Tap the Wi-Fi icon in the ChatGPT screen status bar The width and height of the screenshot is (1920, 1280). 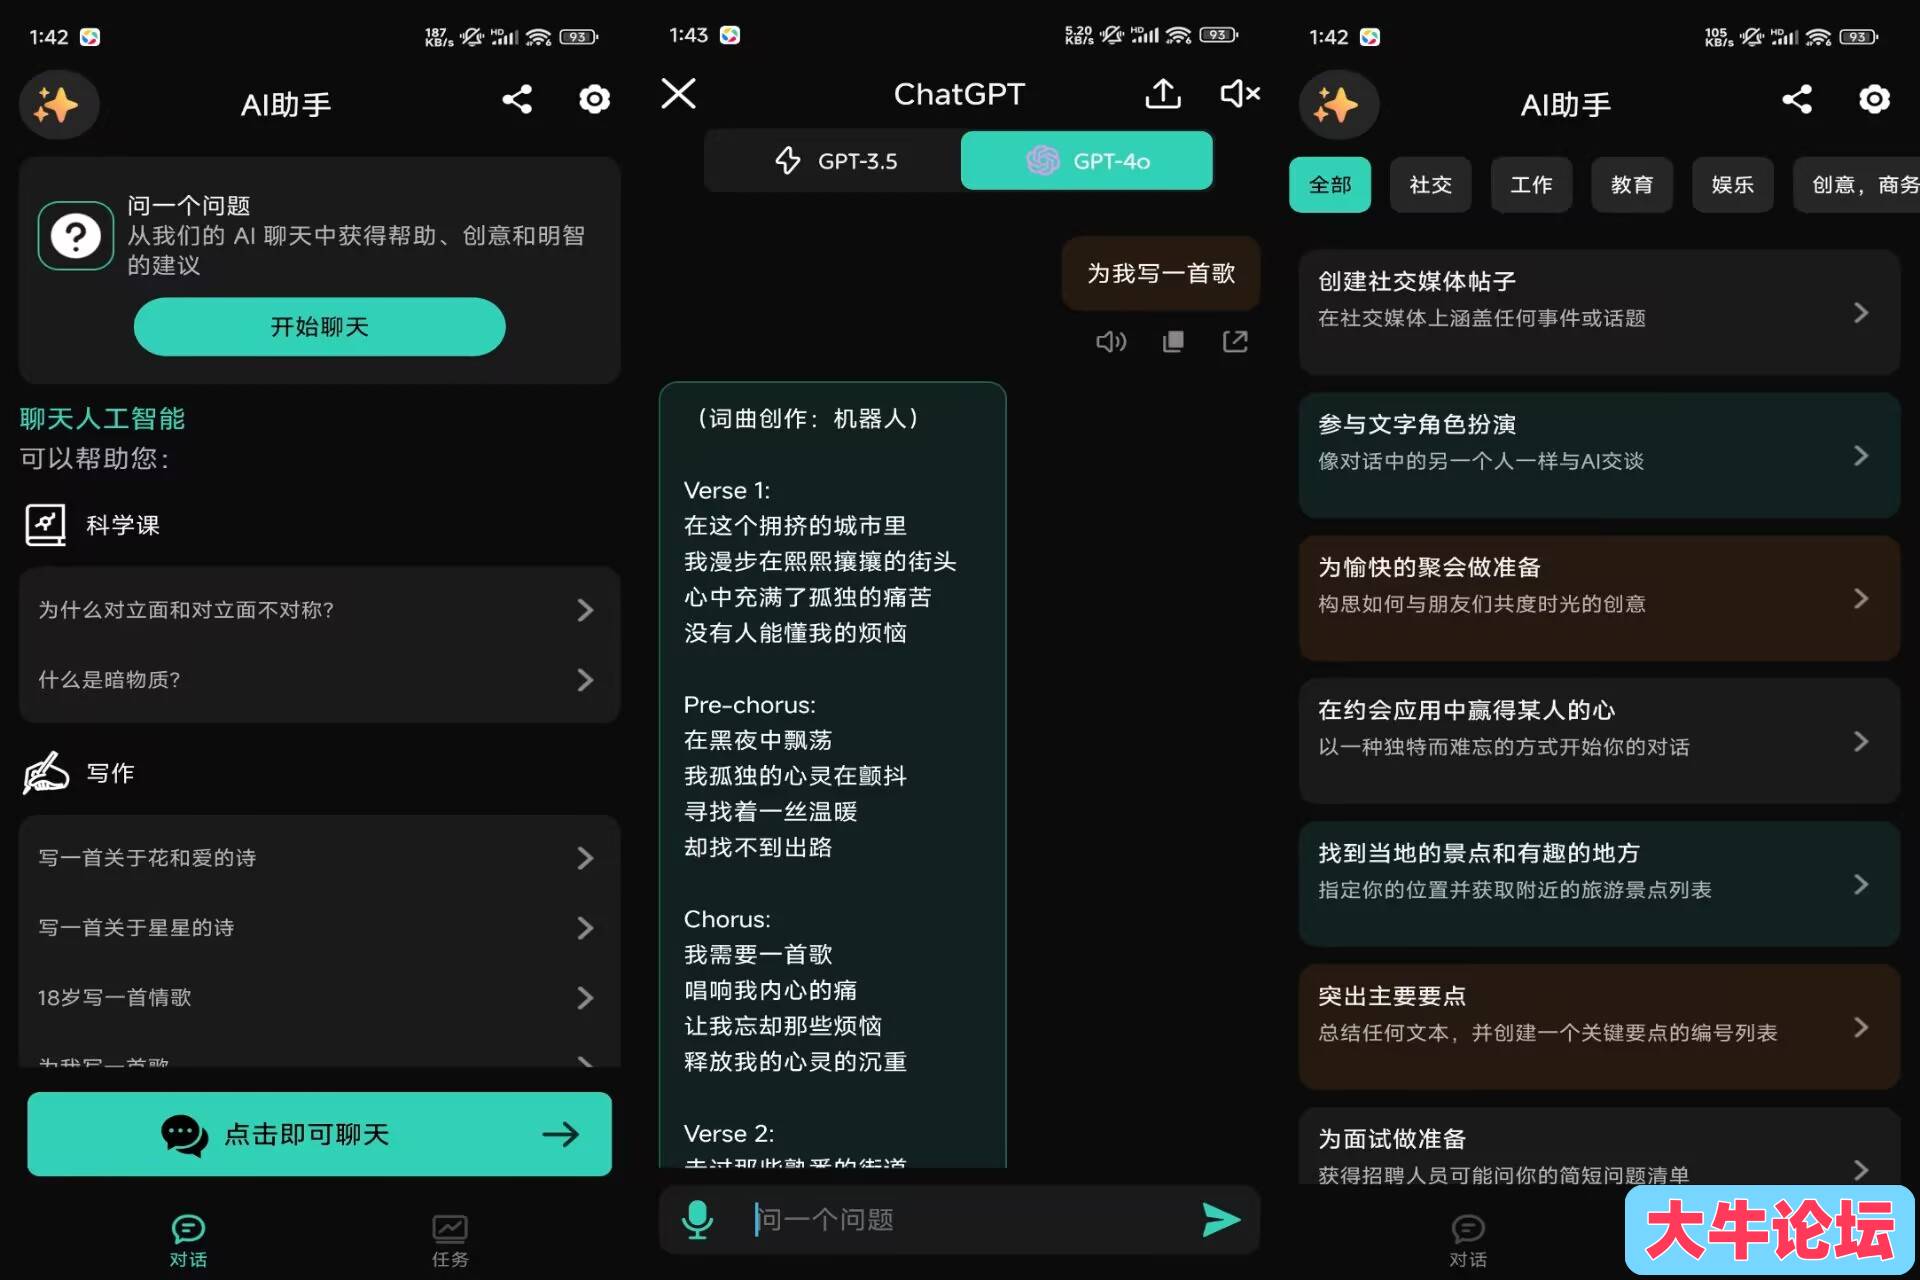1179,36
